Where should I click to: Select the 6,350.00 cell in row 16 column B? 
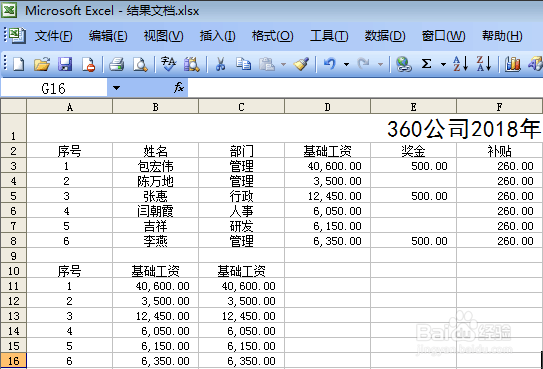click(155, 361)
